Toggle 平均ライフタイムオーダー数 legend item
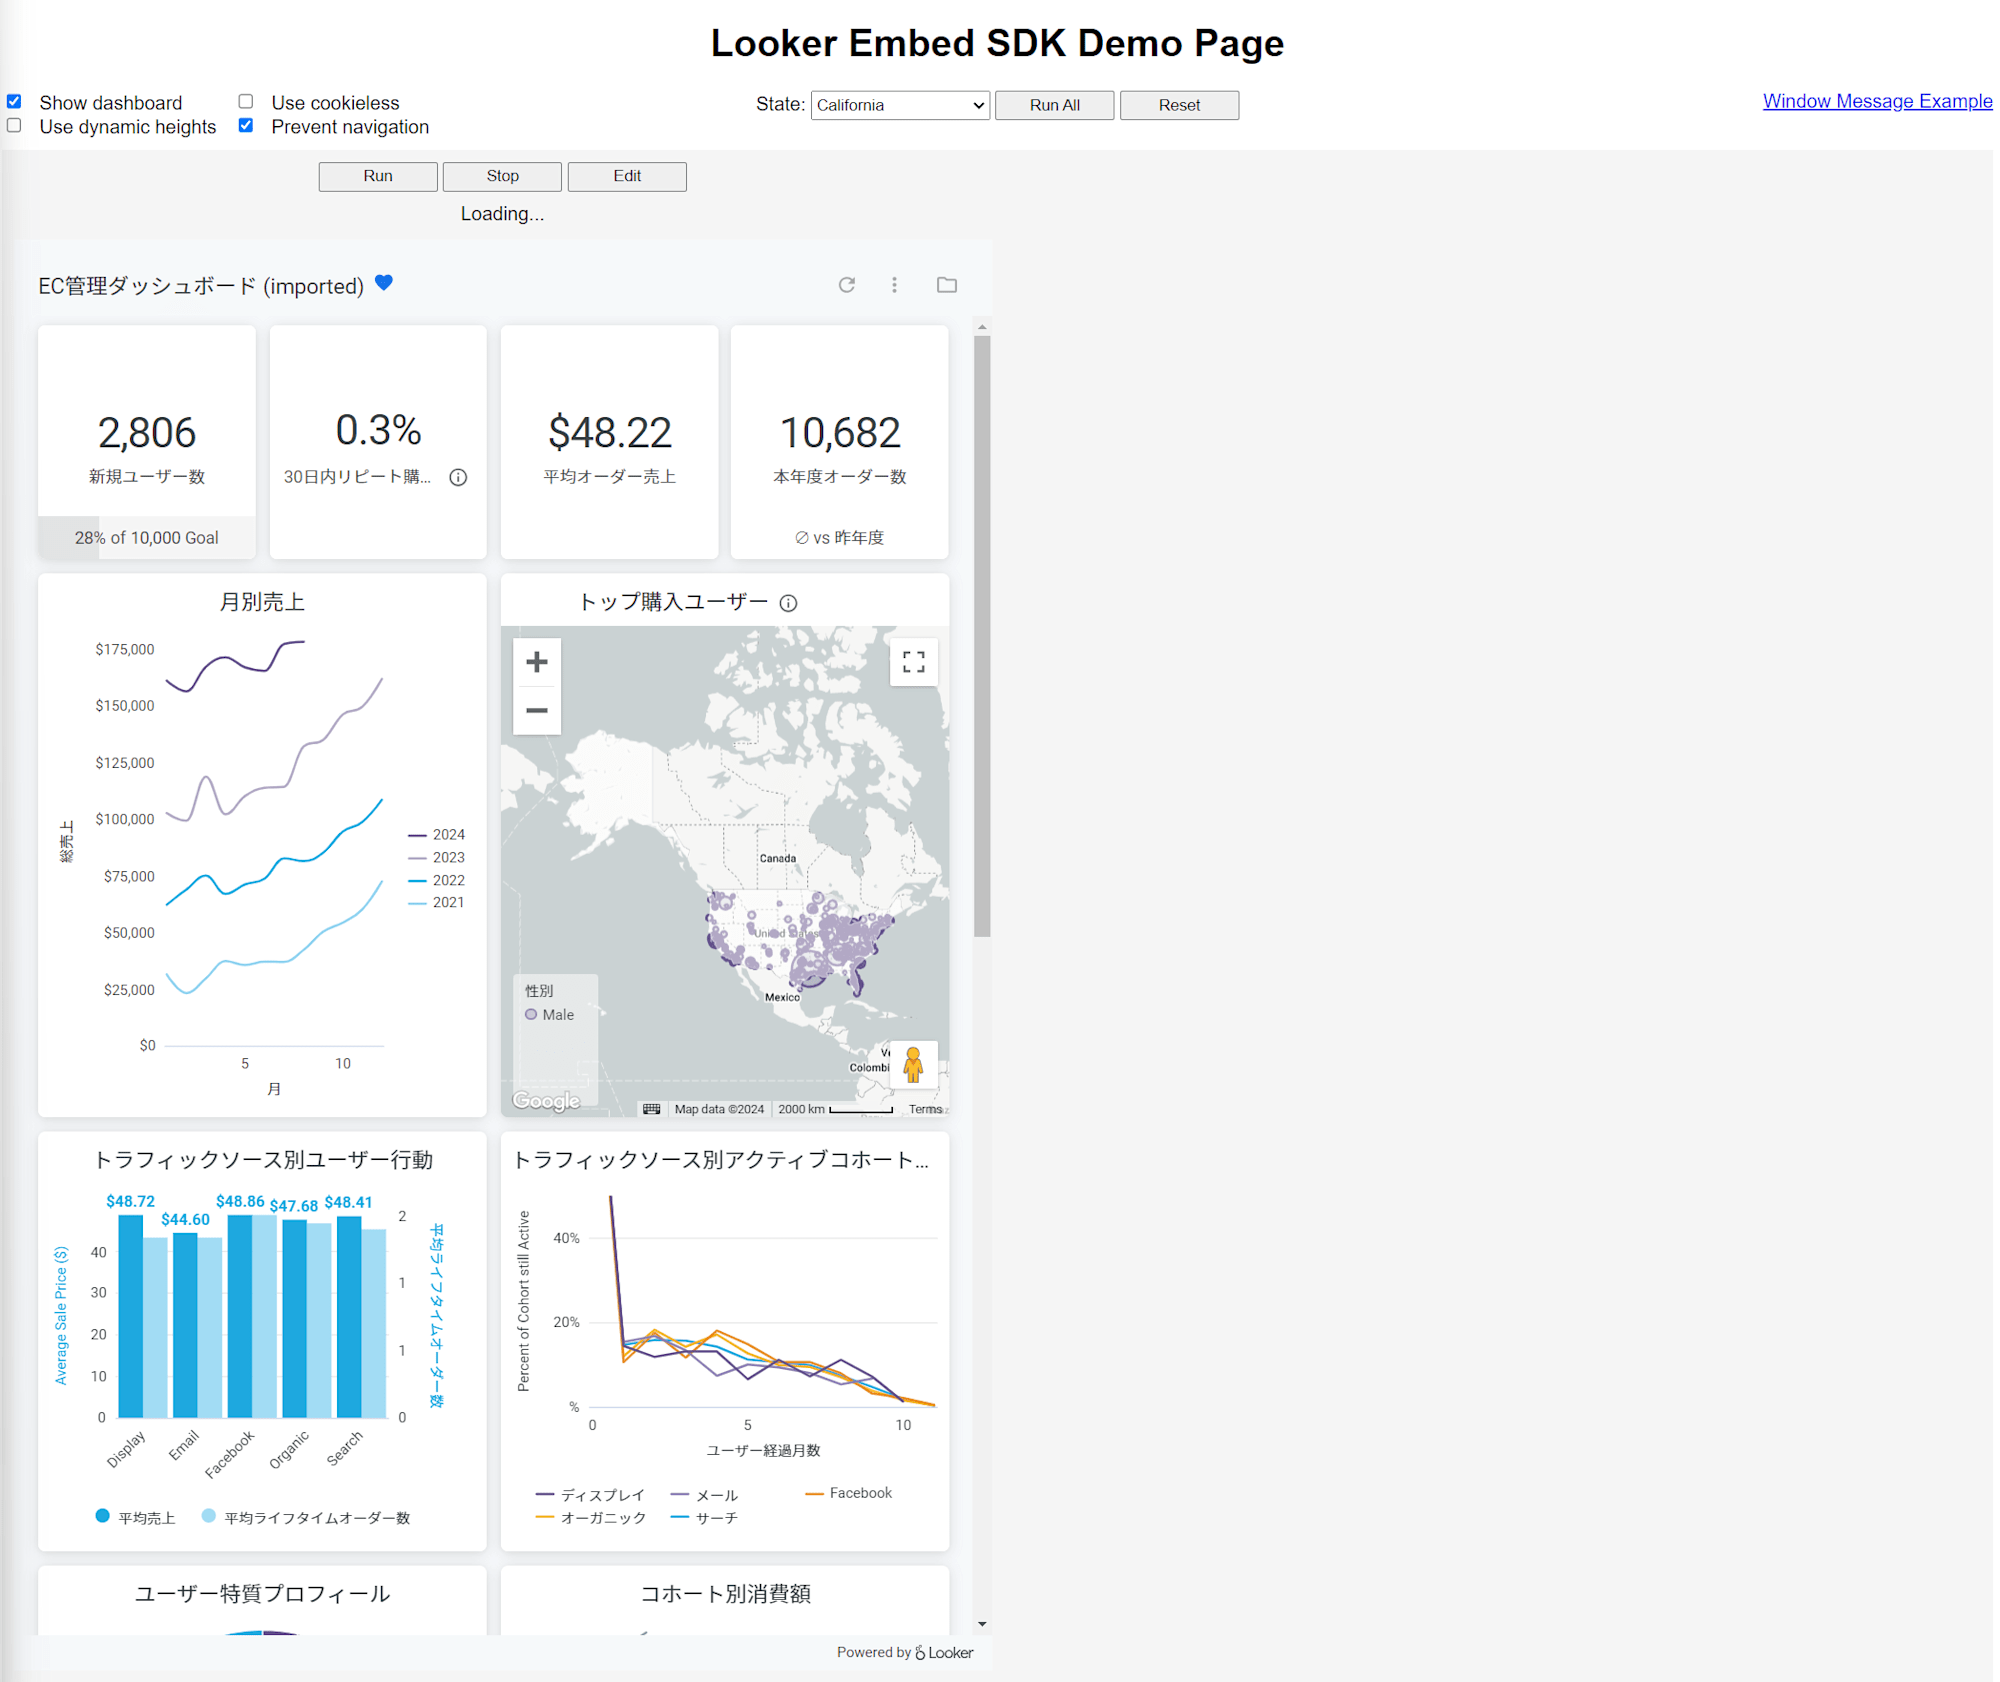This screenshot has width=2000, height=1682. [x=307, y=1519]
